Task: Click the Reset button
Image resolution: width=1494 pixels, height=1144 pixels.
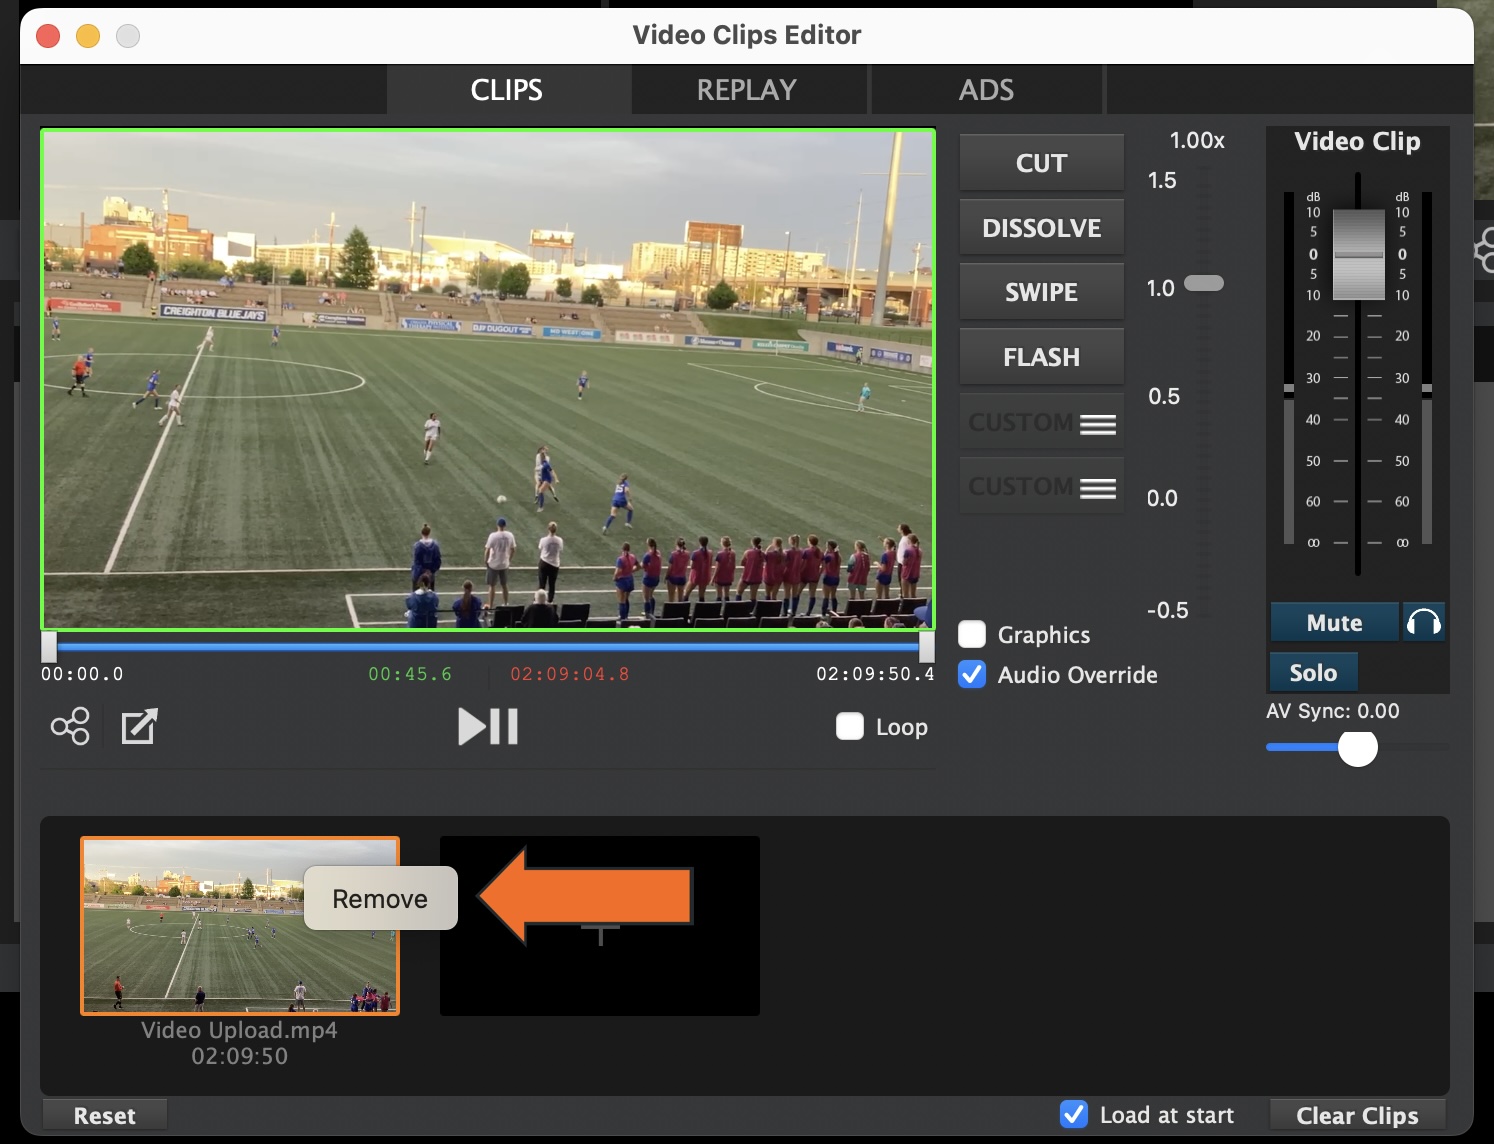Action: (105, 1115)
